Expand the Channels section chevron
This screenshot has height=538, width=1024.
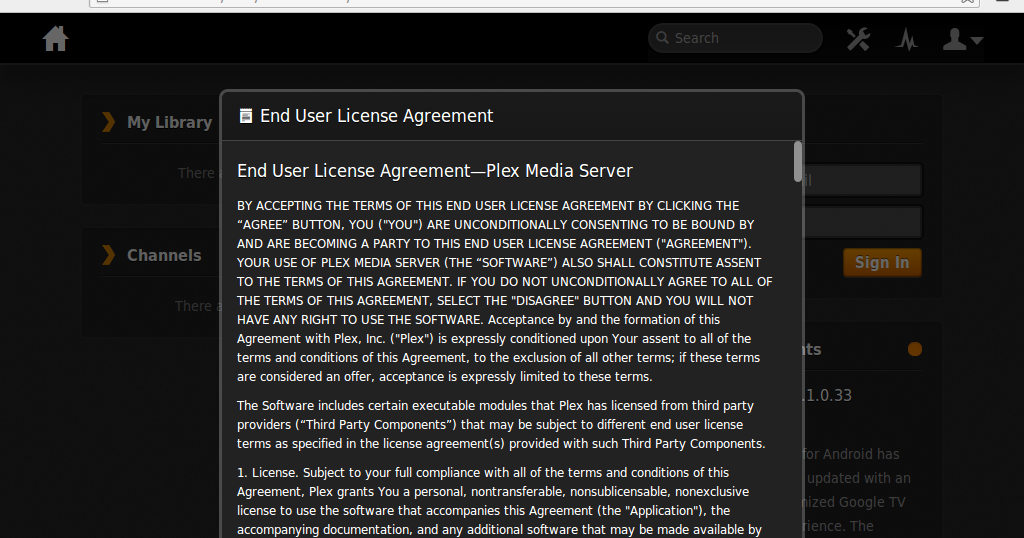pos(108,255)
